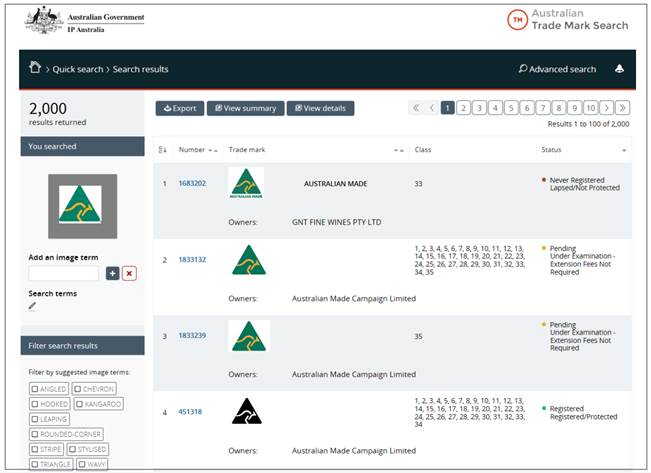Add image term with plus button
Screen dimensions: 651x473
click(113, 273)
